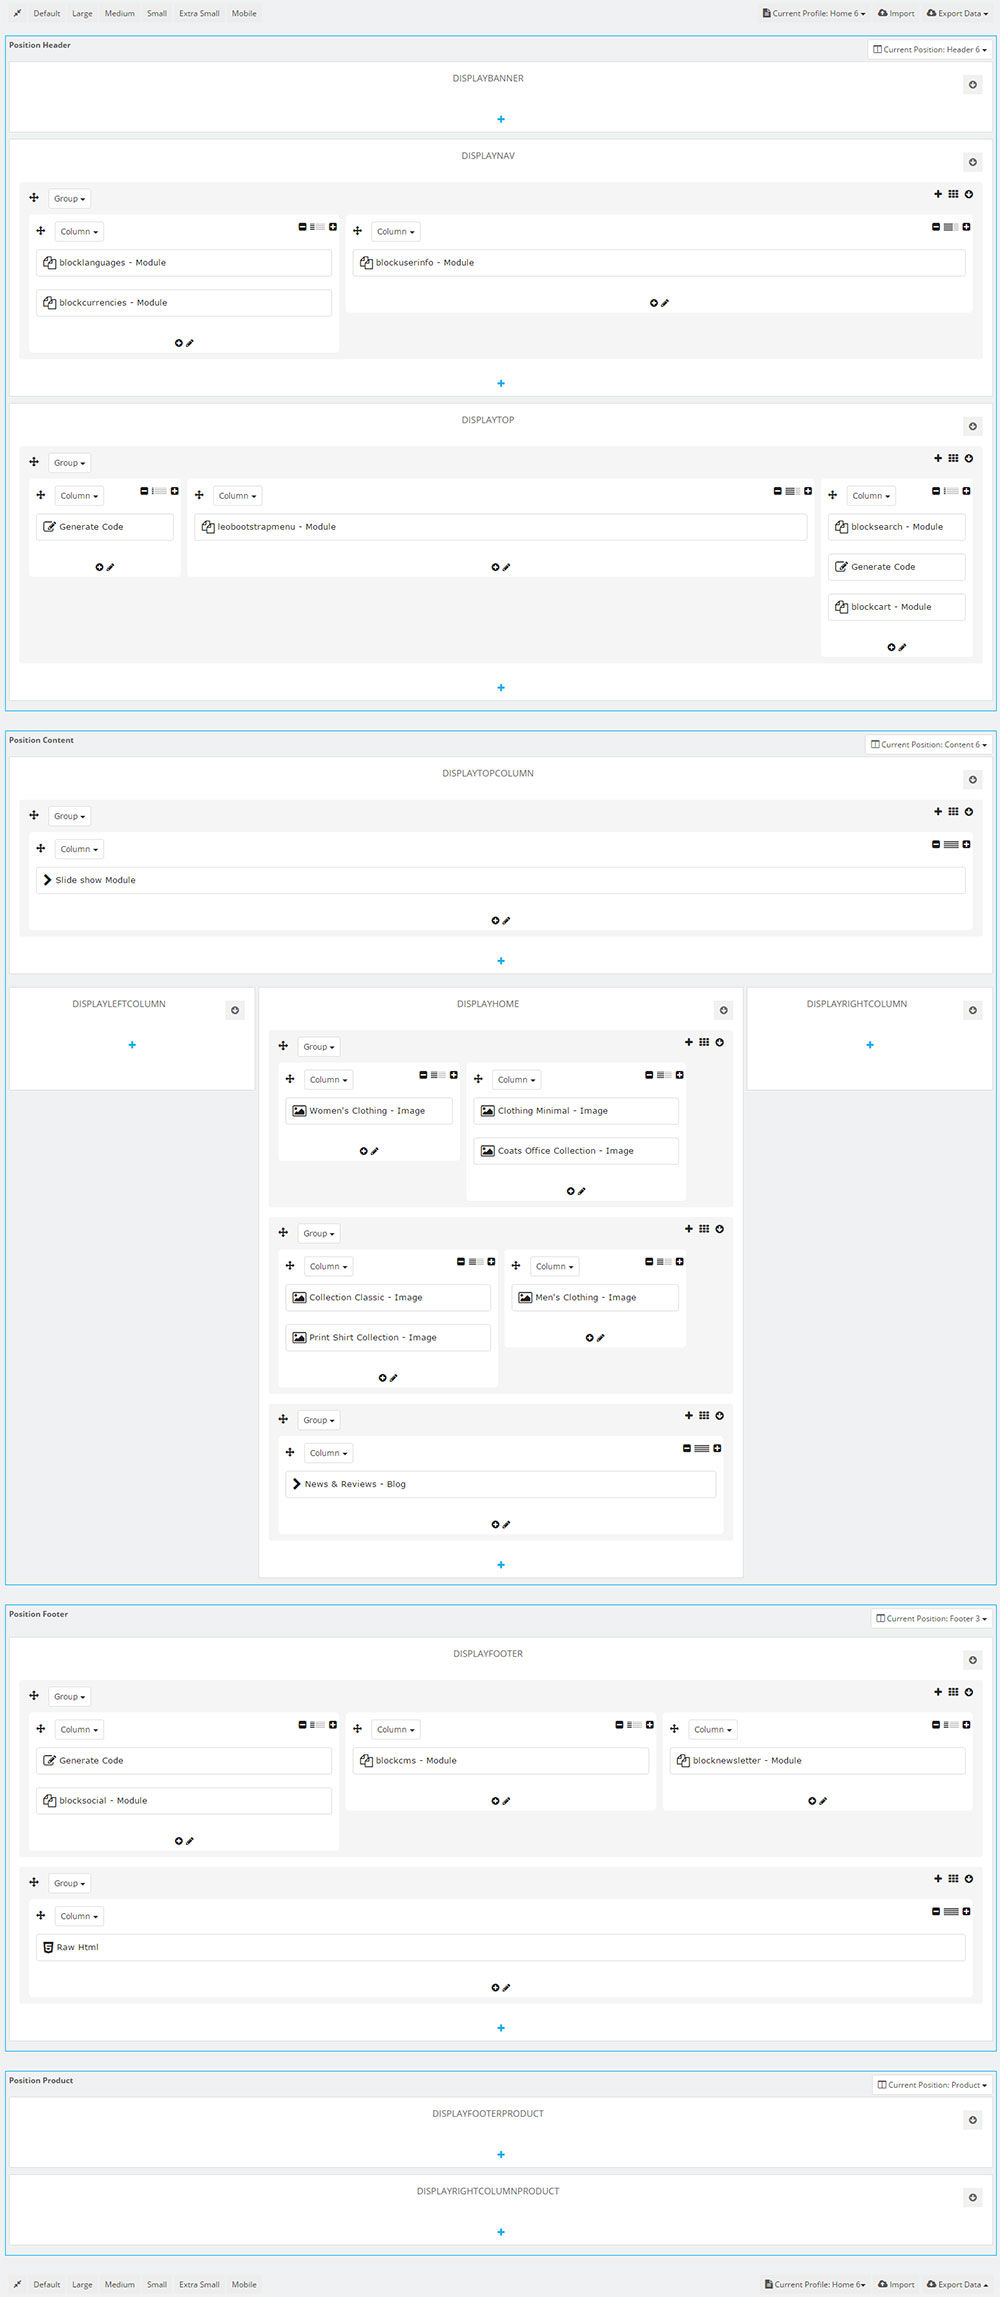Open Current Position: Header 6 dropdown
The image size is (1000, 2297).
tap(930, 49)
